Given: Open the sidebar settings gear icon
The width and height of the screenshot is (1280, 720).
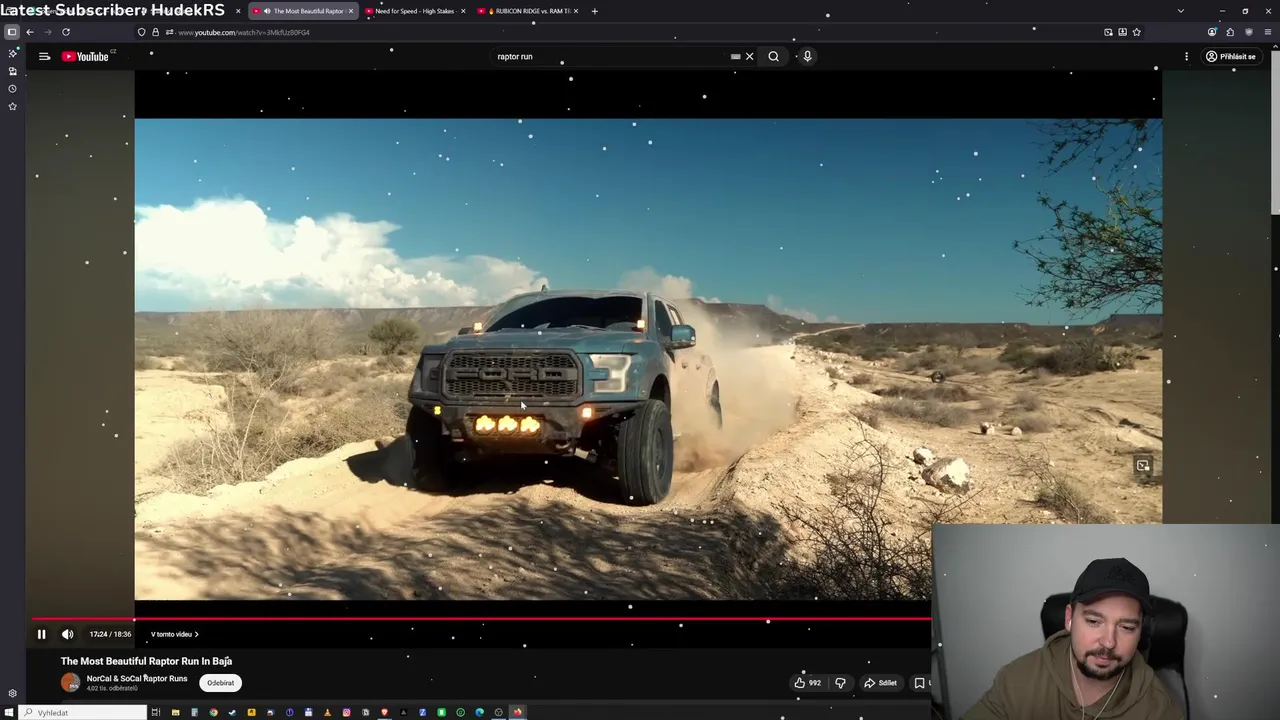Looking at the screenshot, I should click(12, 693).
